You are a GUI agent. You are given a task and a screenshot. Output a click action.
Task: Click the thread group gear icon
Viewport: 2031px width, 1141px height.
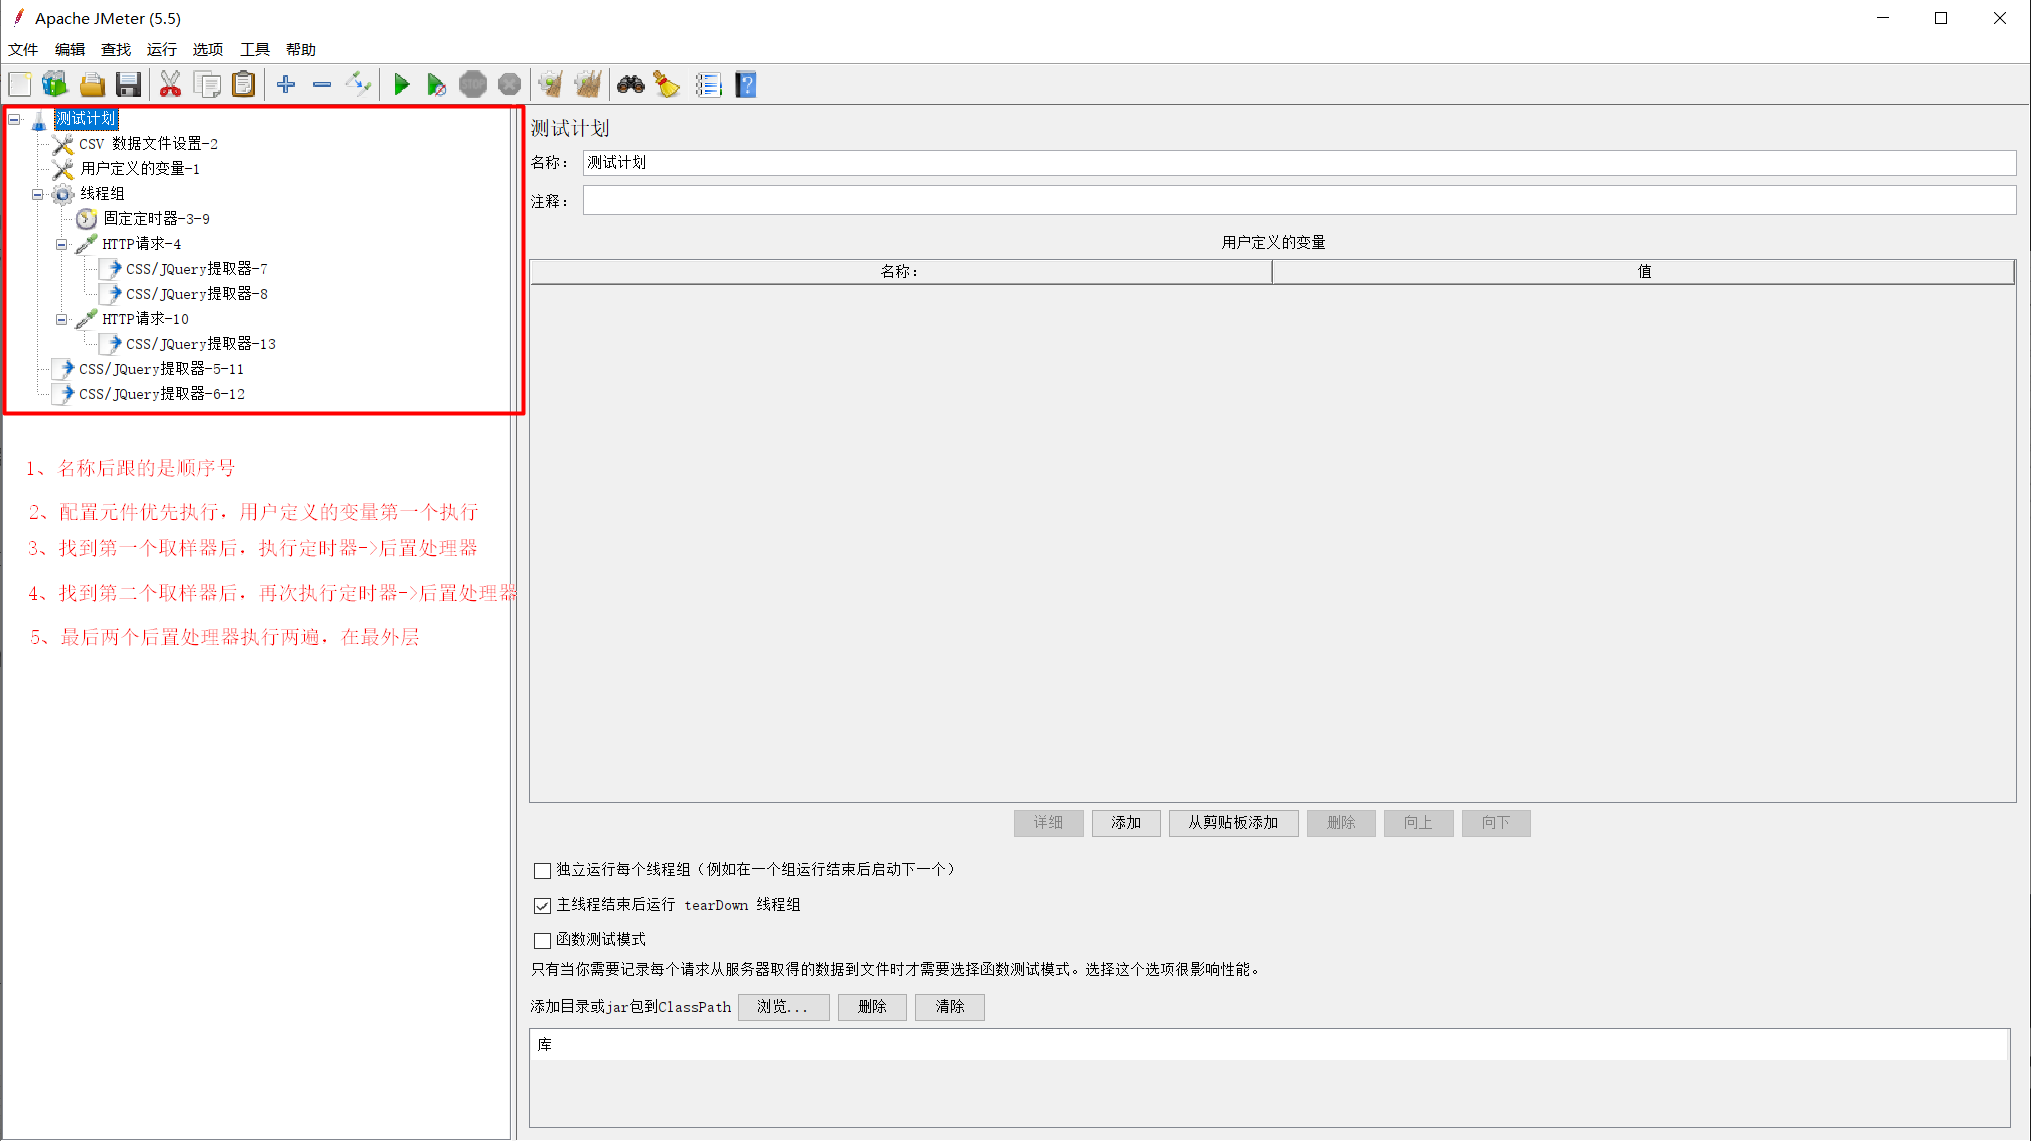coord(63,193)
